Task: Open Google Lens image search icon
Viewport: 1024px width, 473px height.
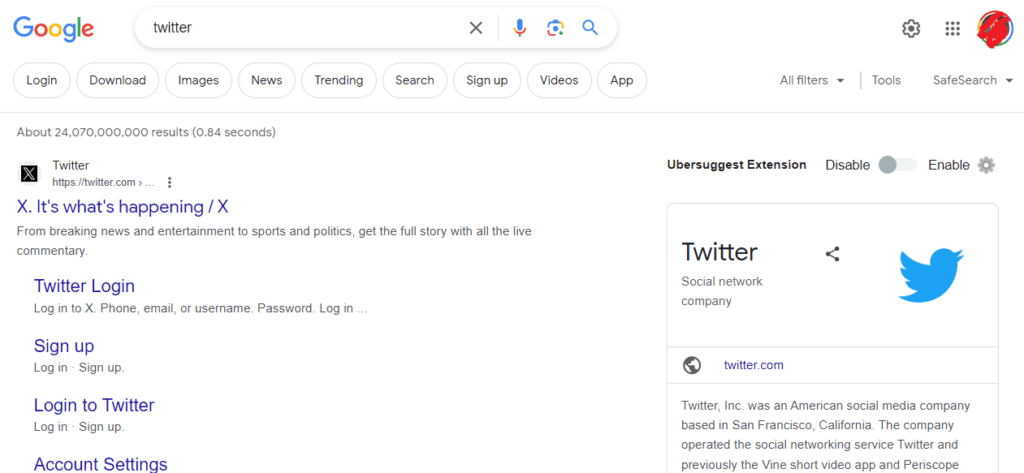Action: point(555,27)
